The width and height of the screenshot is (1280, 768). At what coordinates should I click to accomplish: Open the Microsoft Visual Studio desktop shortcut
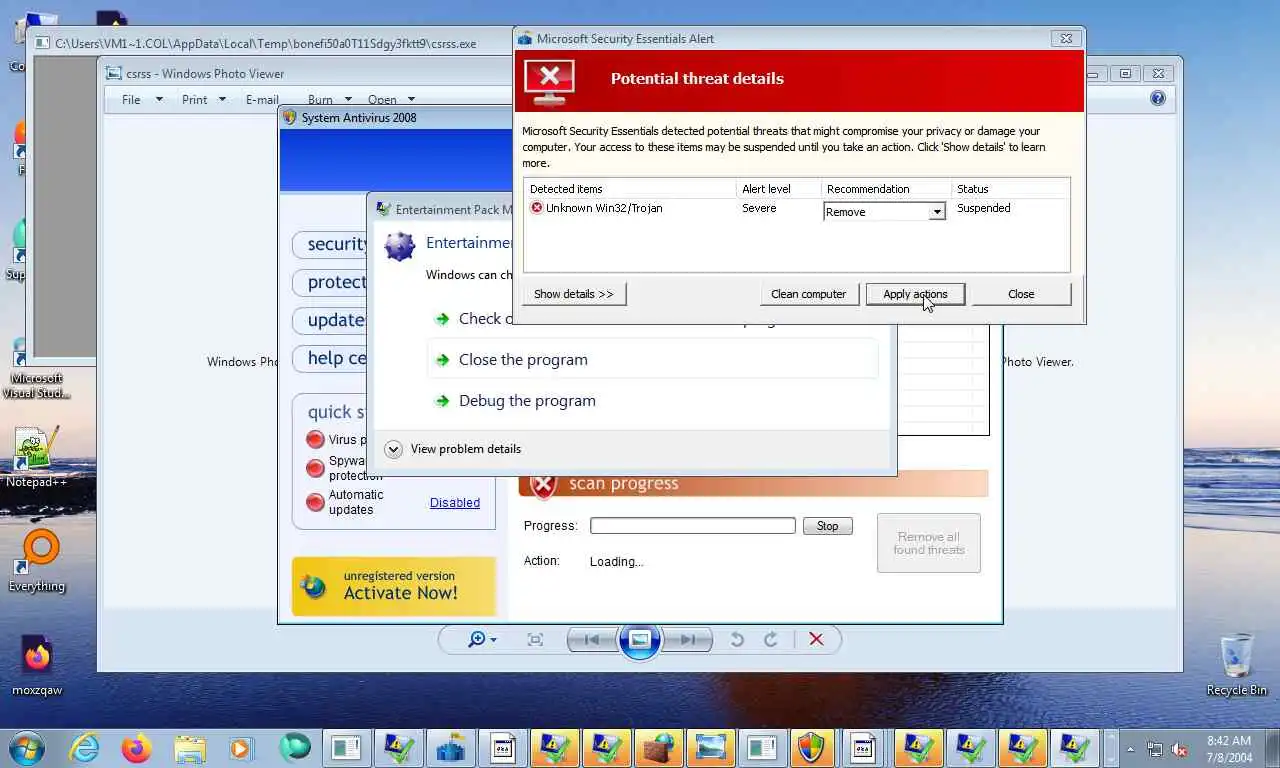click(37, 370)
